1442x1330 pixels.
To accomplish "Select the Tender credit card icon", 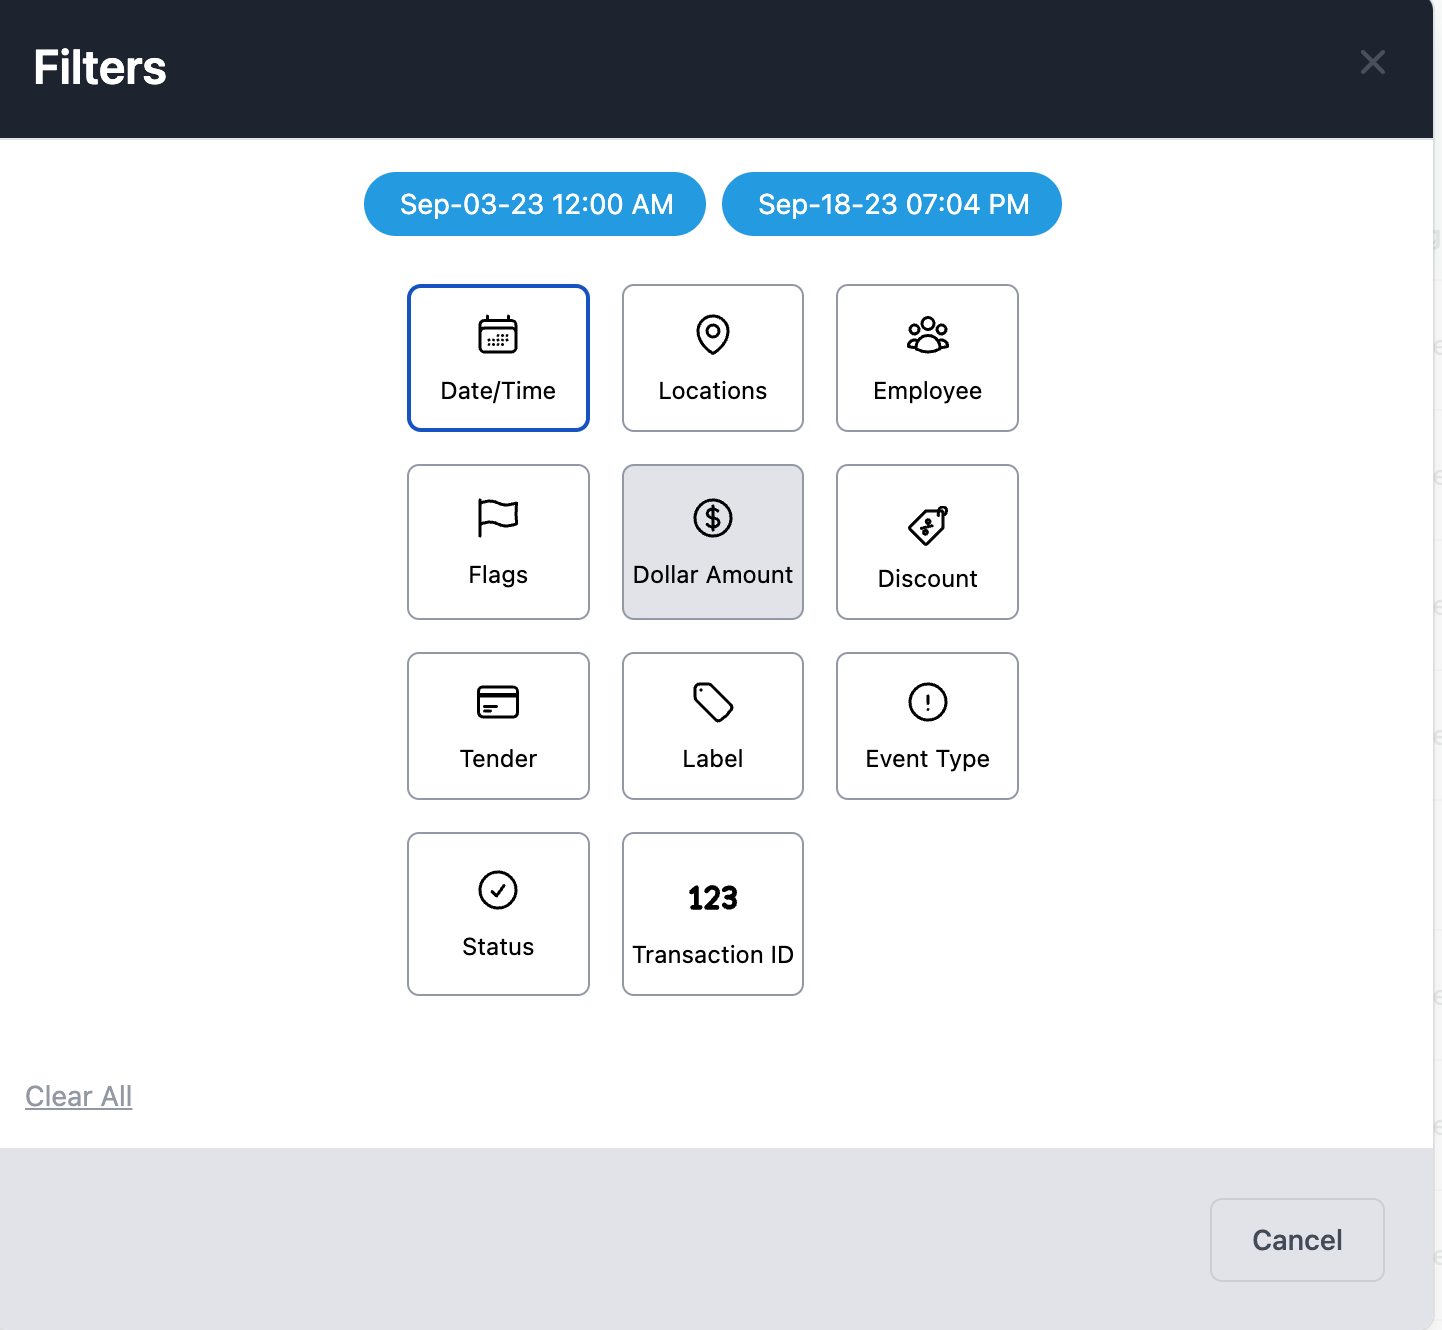I will click(498, 702).
